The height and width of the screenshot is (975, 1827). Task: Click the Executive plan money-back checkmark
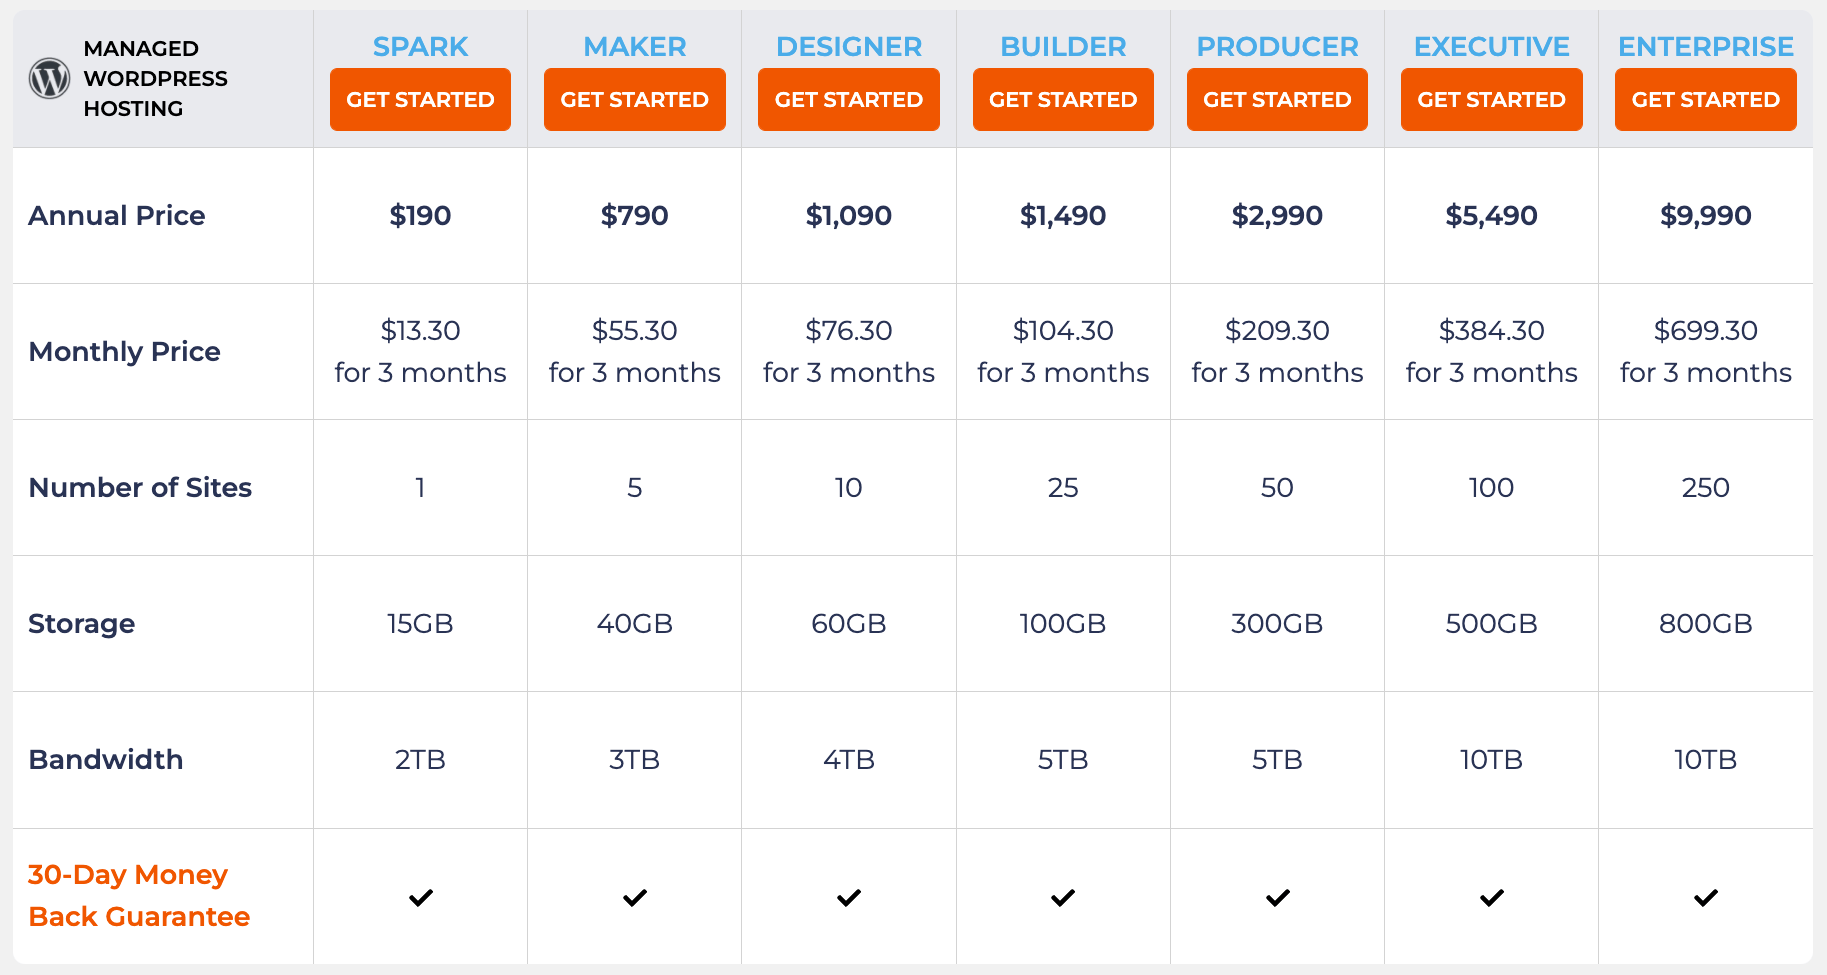click(x=1492, y=898)
